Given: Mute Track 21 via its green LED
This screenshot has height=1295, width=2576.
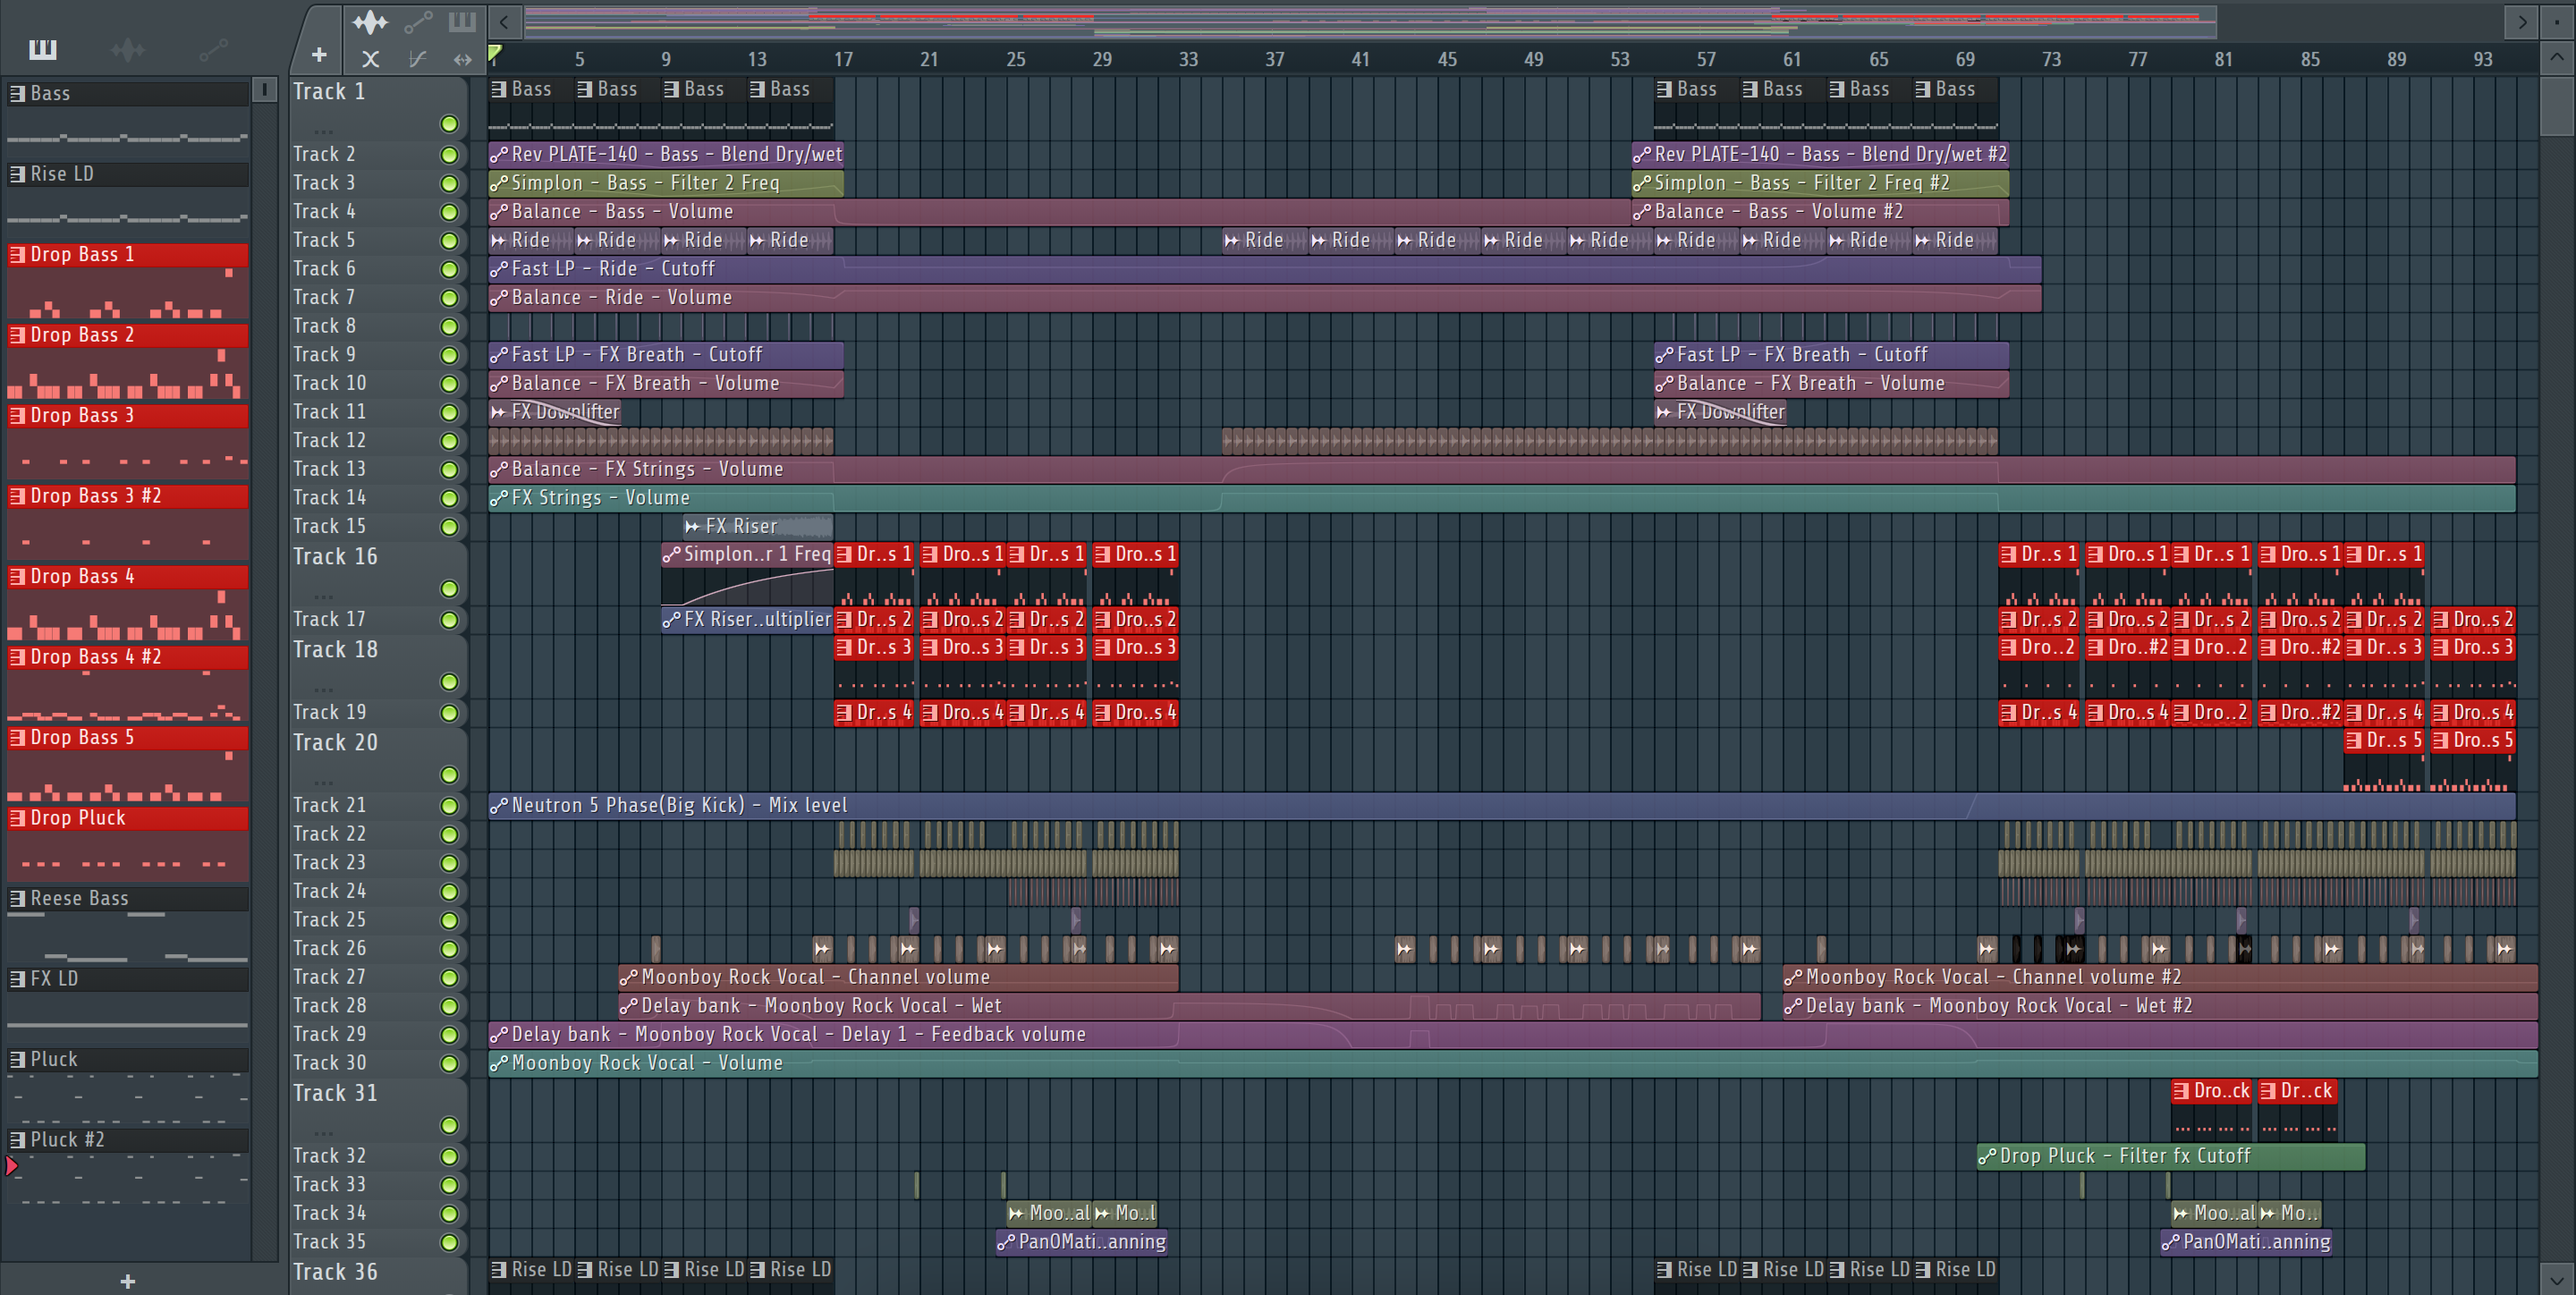Looking at the screenshot, I should point(449,806).
